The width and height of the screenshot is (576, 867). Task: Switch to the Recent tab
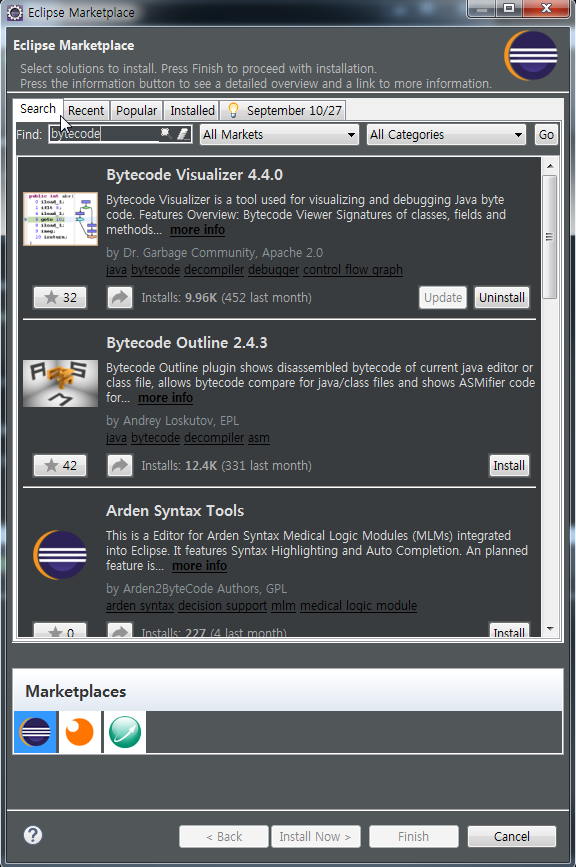(x=86, y=111)
